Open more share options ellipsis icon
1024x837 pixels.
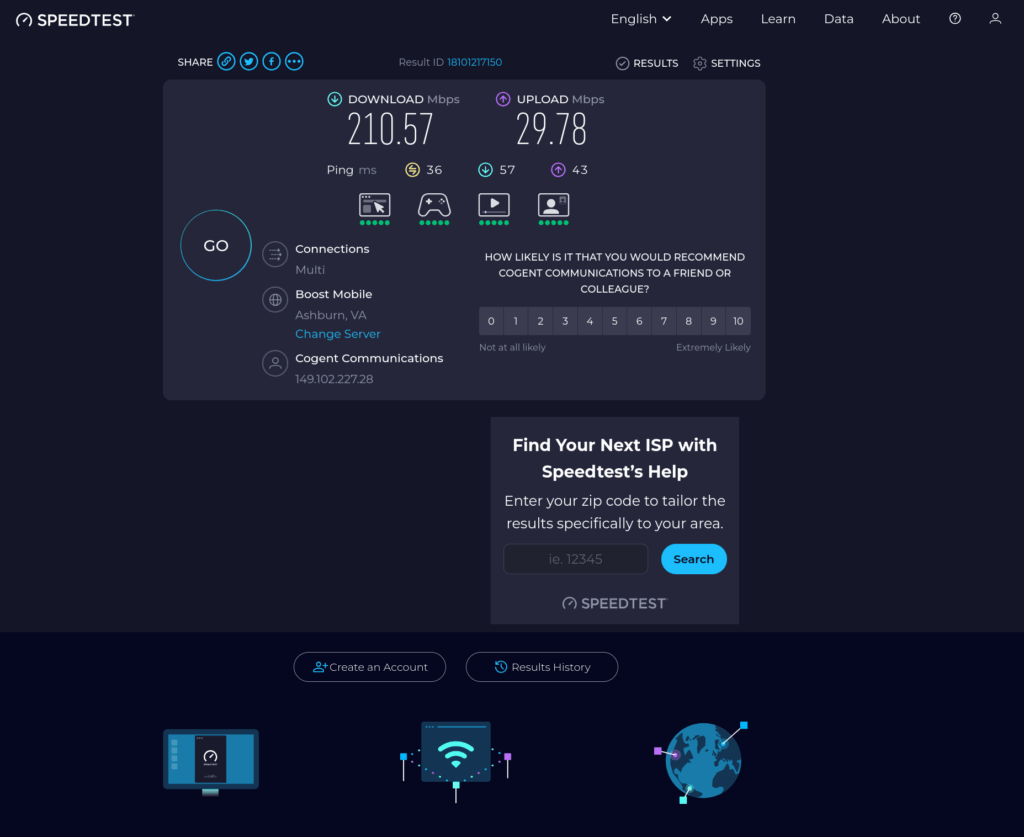click(x=295, y=61)
